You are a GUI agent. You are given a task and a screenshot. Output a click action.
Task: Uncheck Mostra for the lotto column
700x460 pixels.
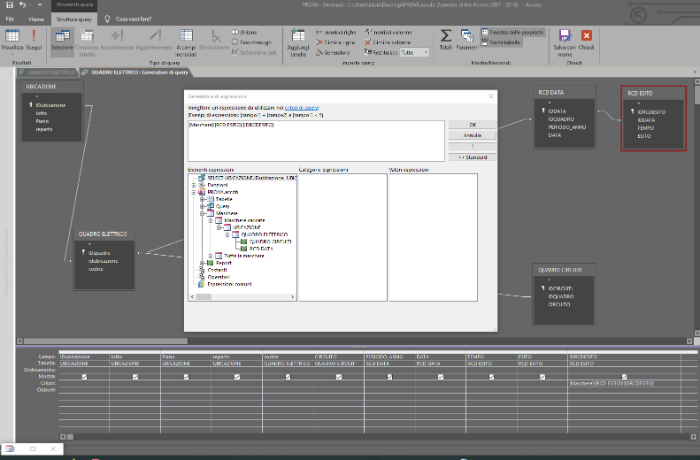(x=135, y=377)
